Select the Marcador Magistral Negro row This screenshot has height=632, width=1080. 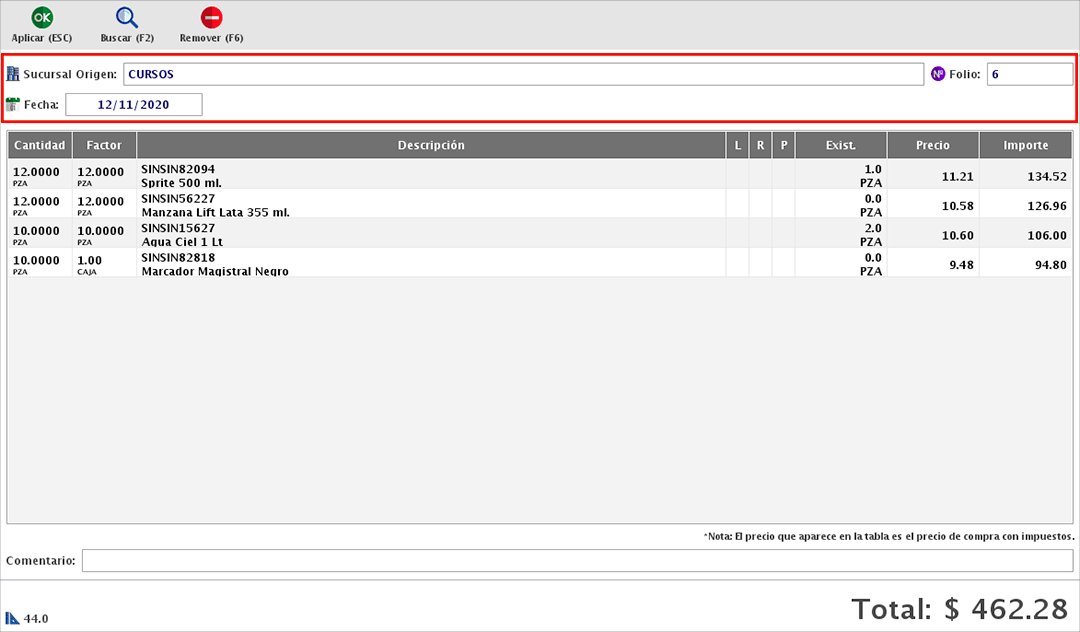430,264
